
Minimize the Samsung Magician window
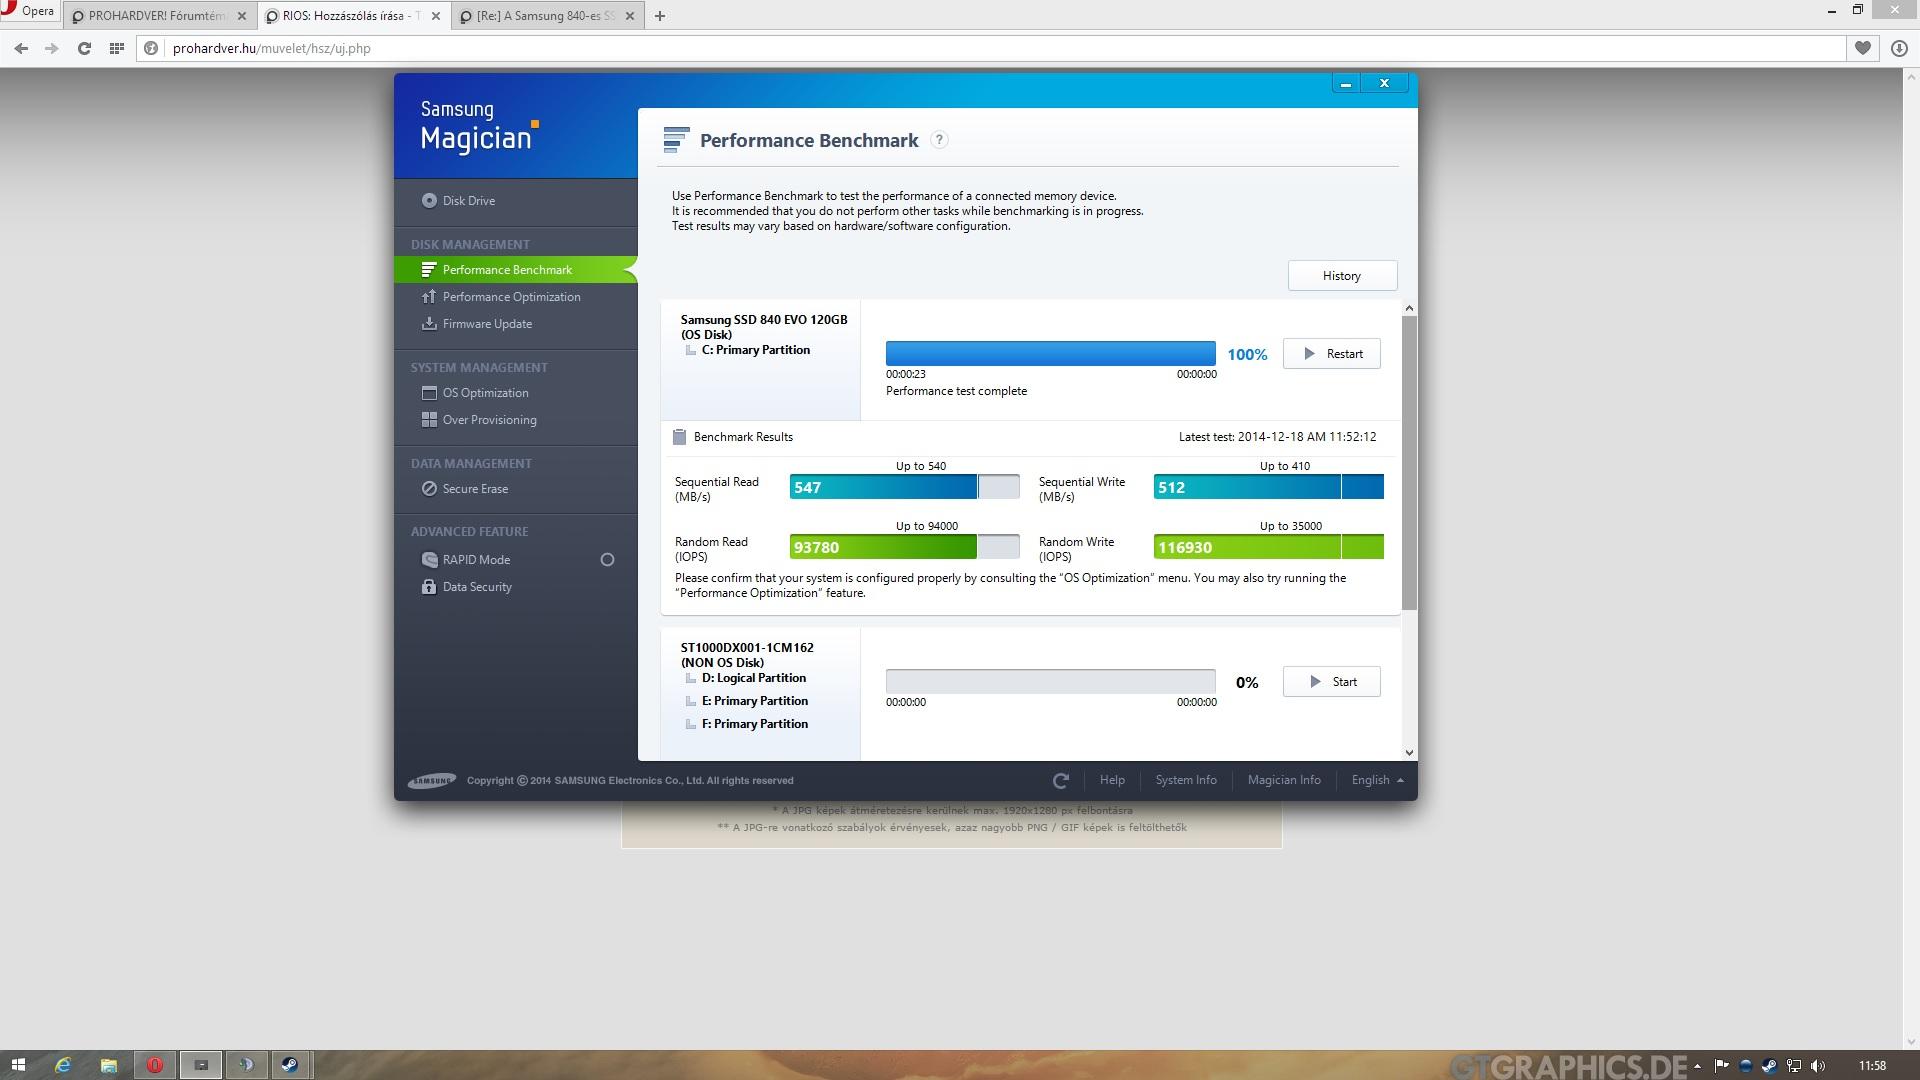tap(1346, 84)
